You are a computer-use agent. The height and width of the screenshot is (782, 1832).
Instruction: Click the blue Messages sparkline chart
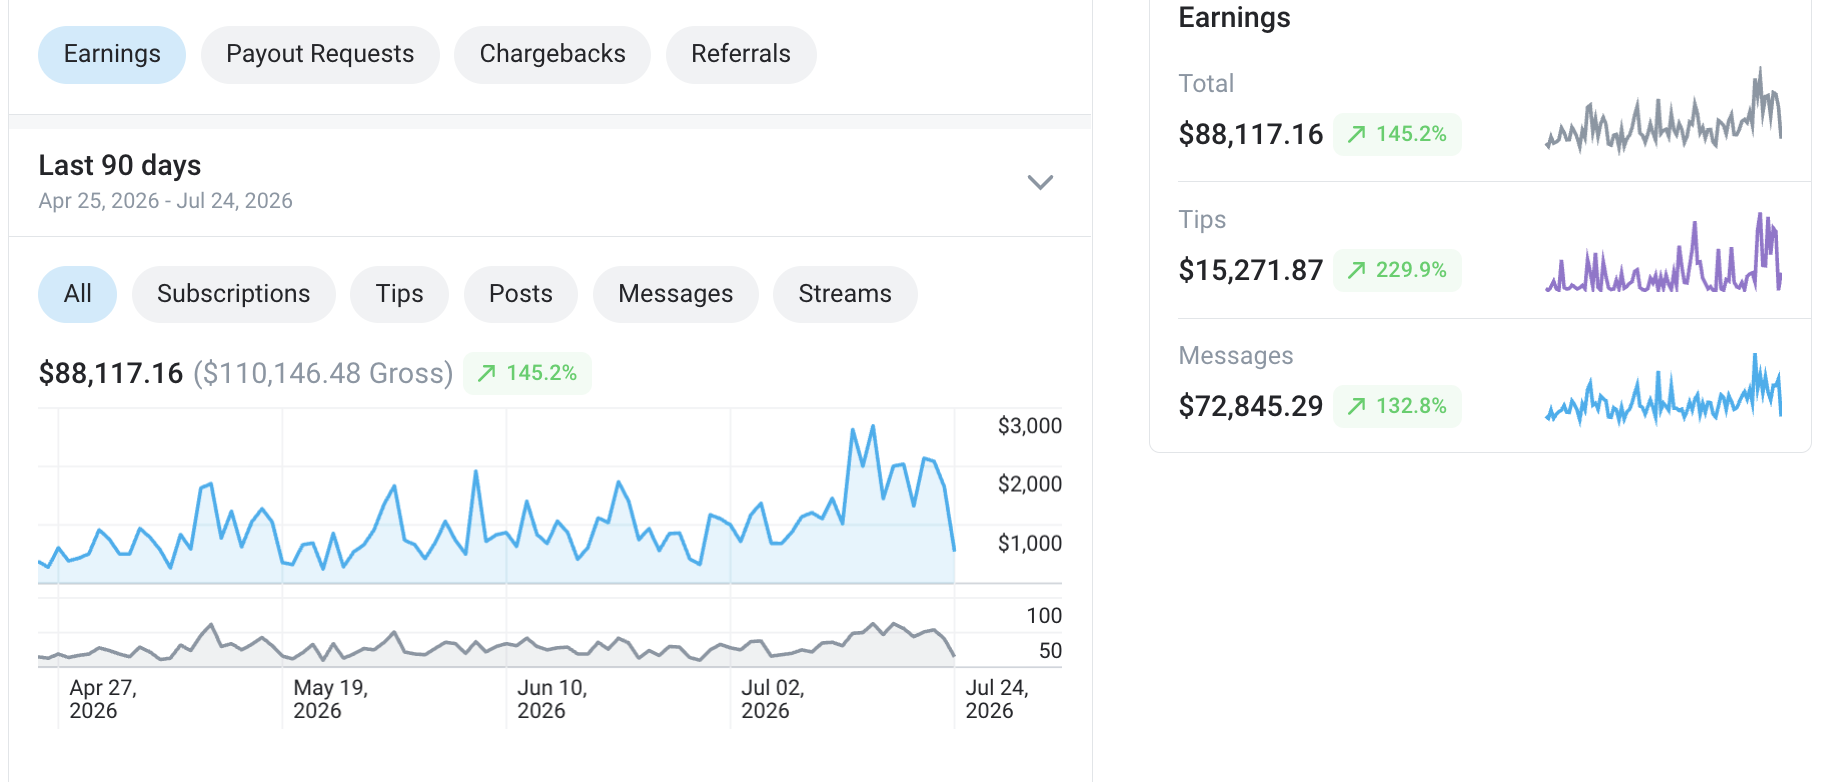tap(1663, 390)
